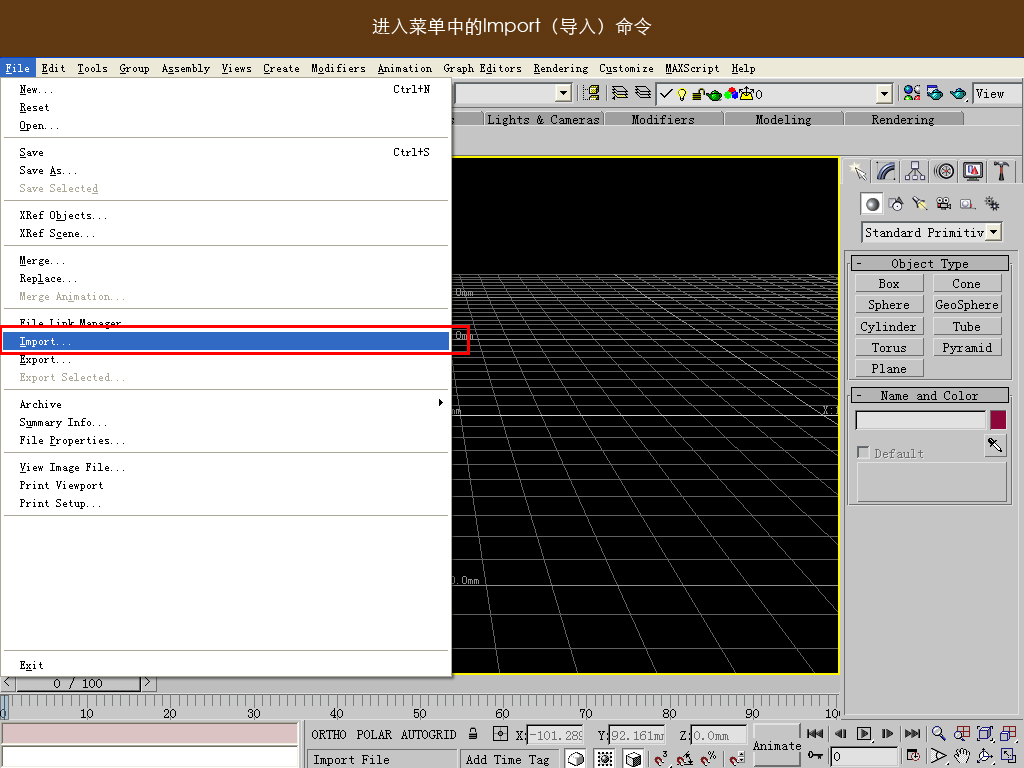Click the Min/Max toggle viewport icon
Screen dimensions: 1024x768
[x=1008, y=756]
